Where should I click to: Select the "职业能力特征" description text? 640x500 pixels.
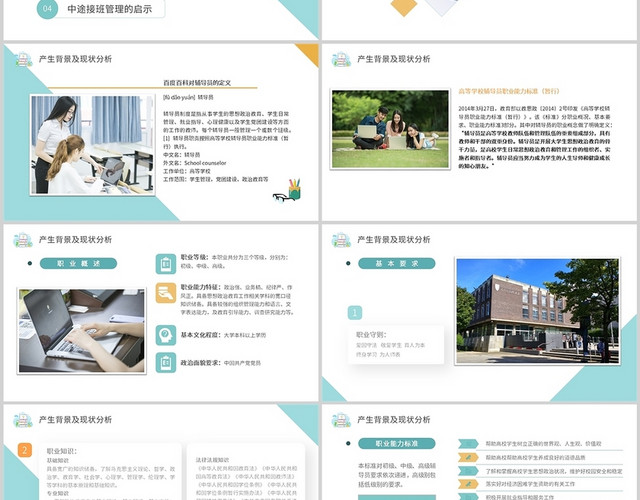pos(237,300)
